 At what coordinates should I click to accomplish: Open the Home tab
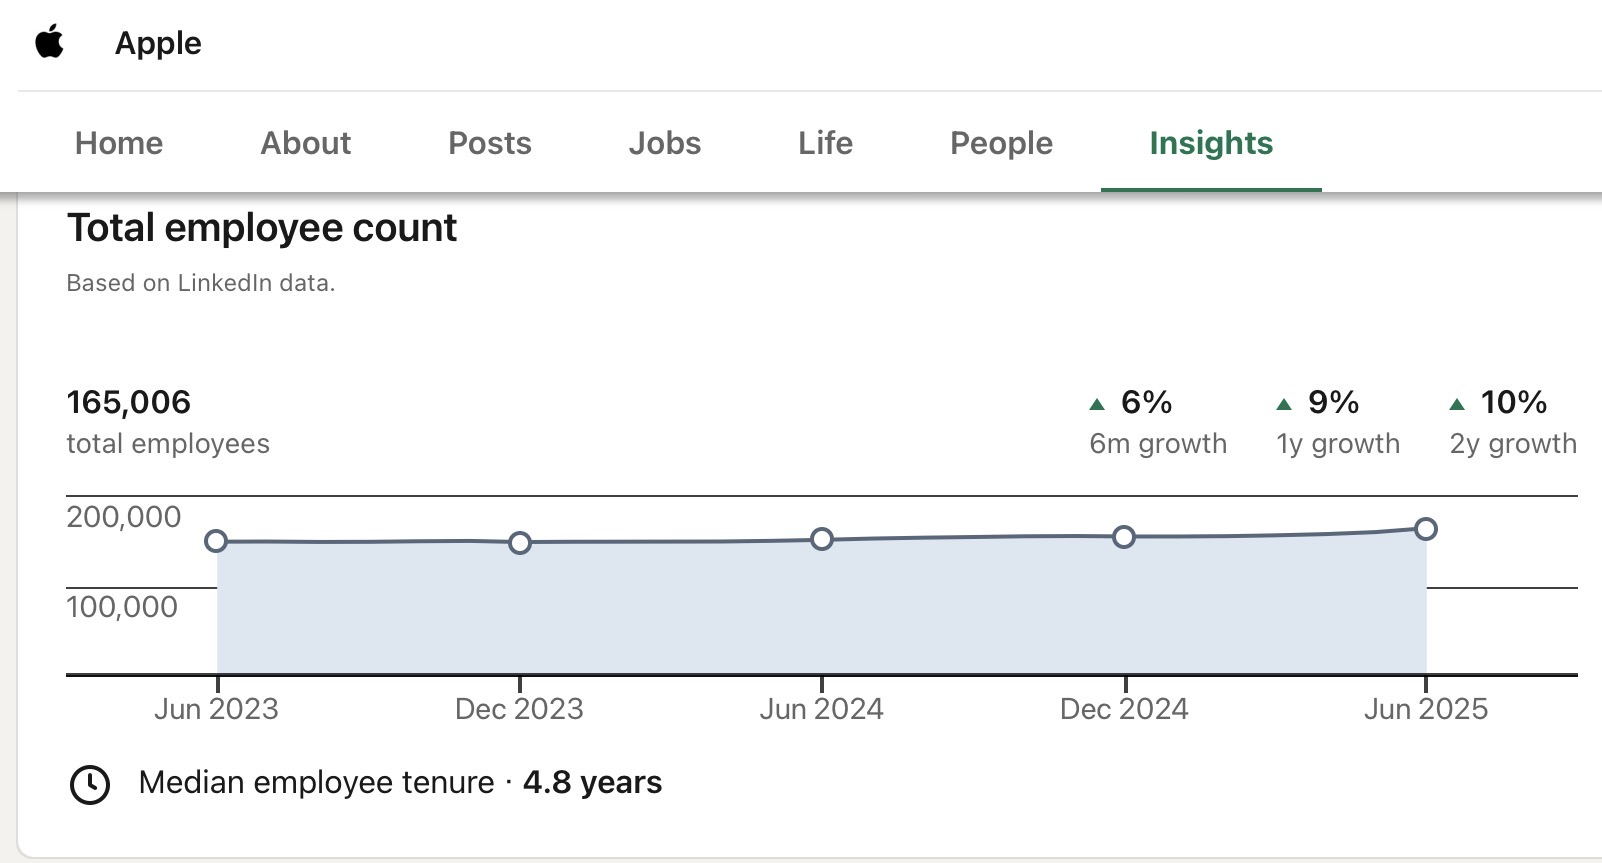click(x=119, y=143)
